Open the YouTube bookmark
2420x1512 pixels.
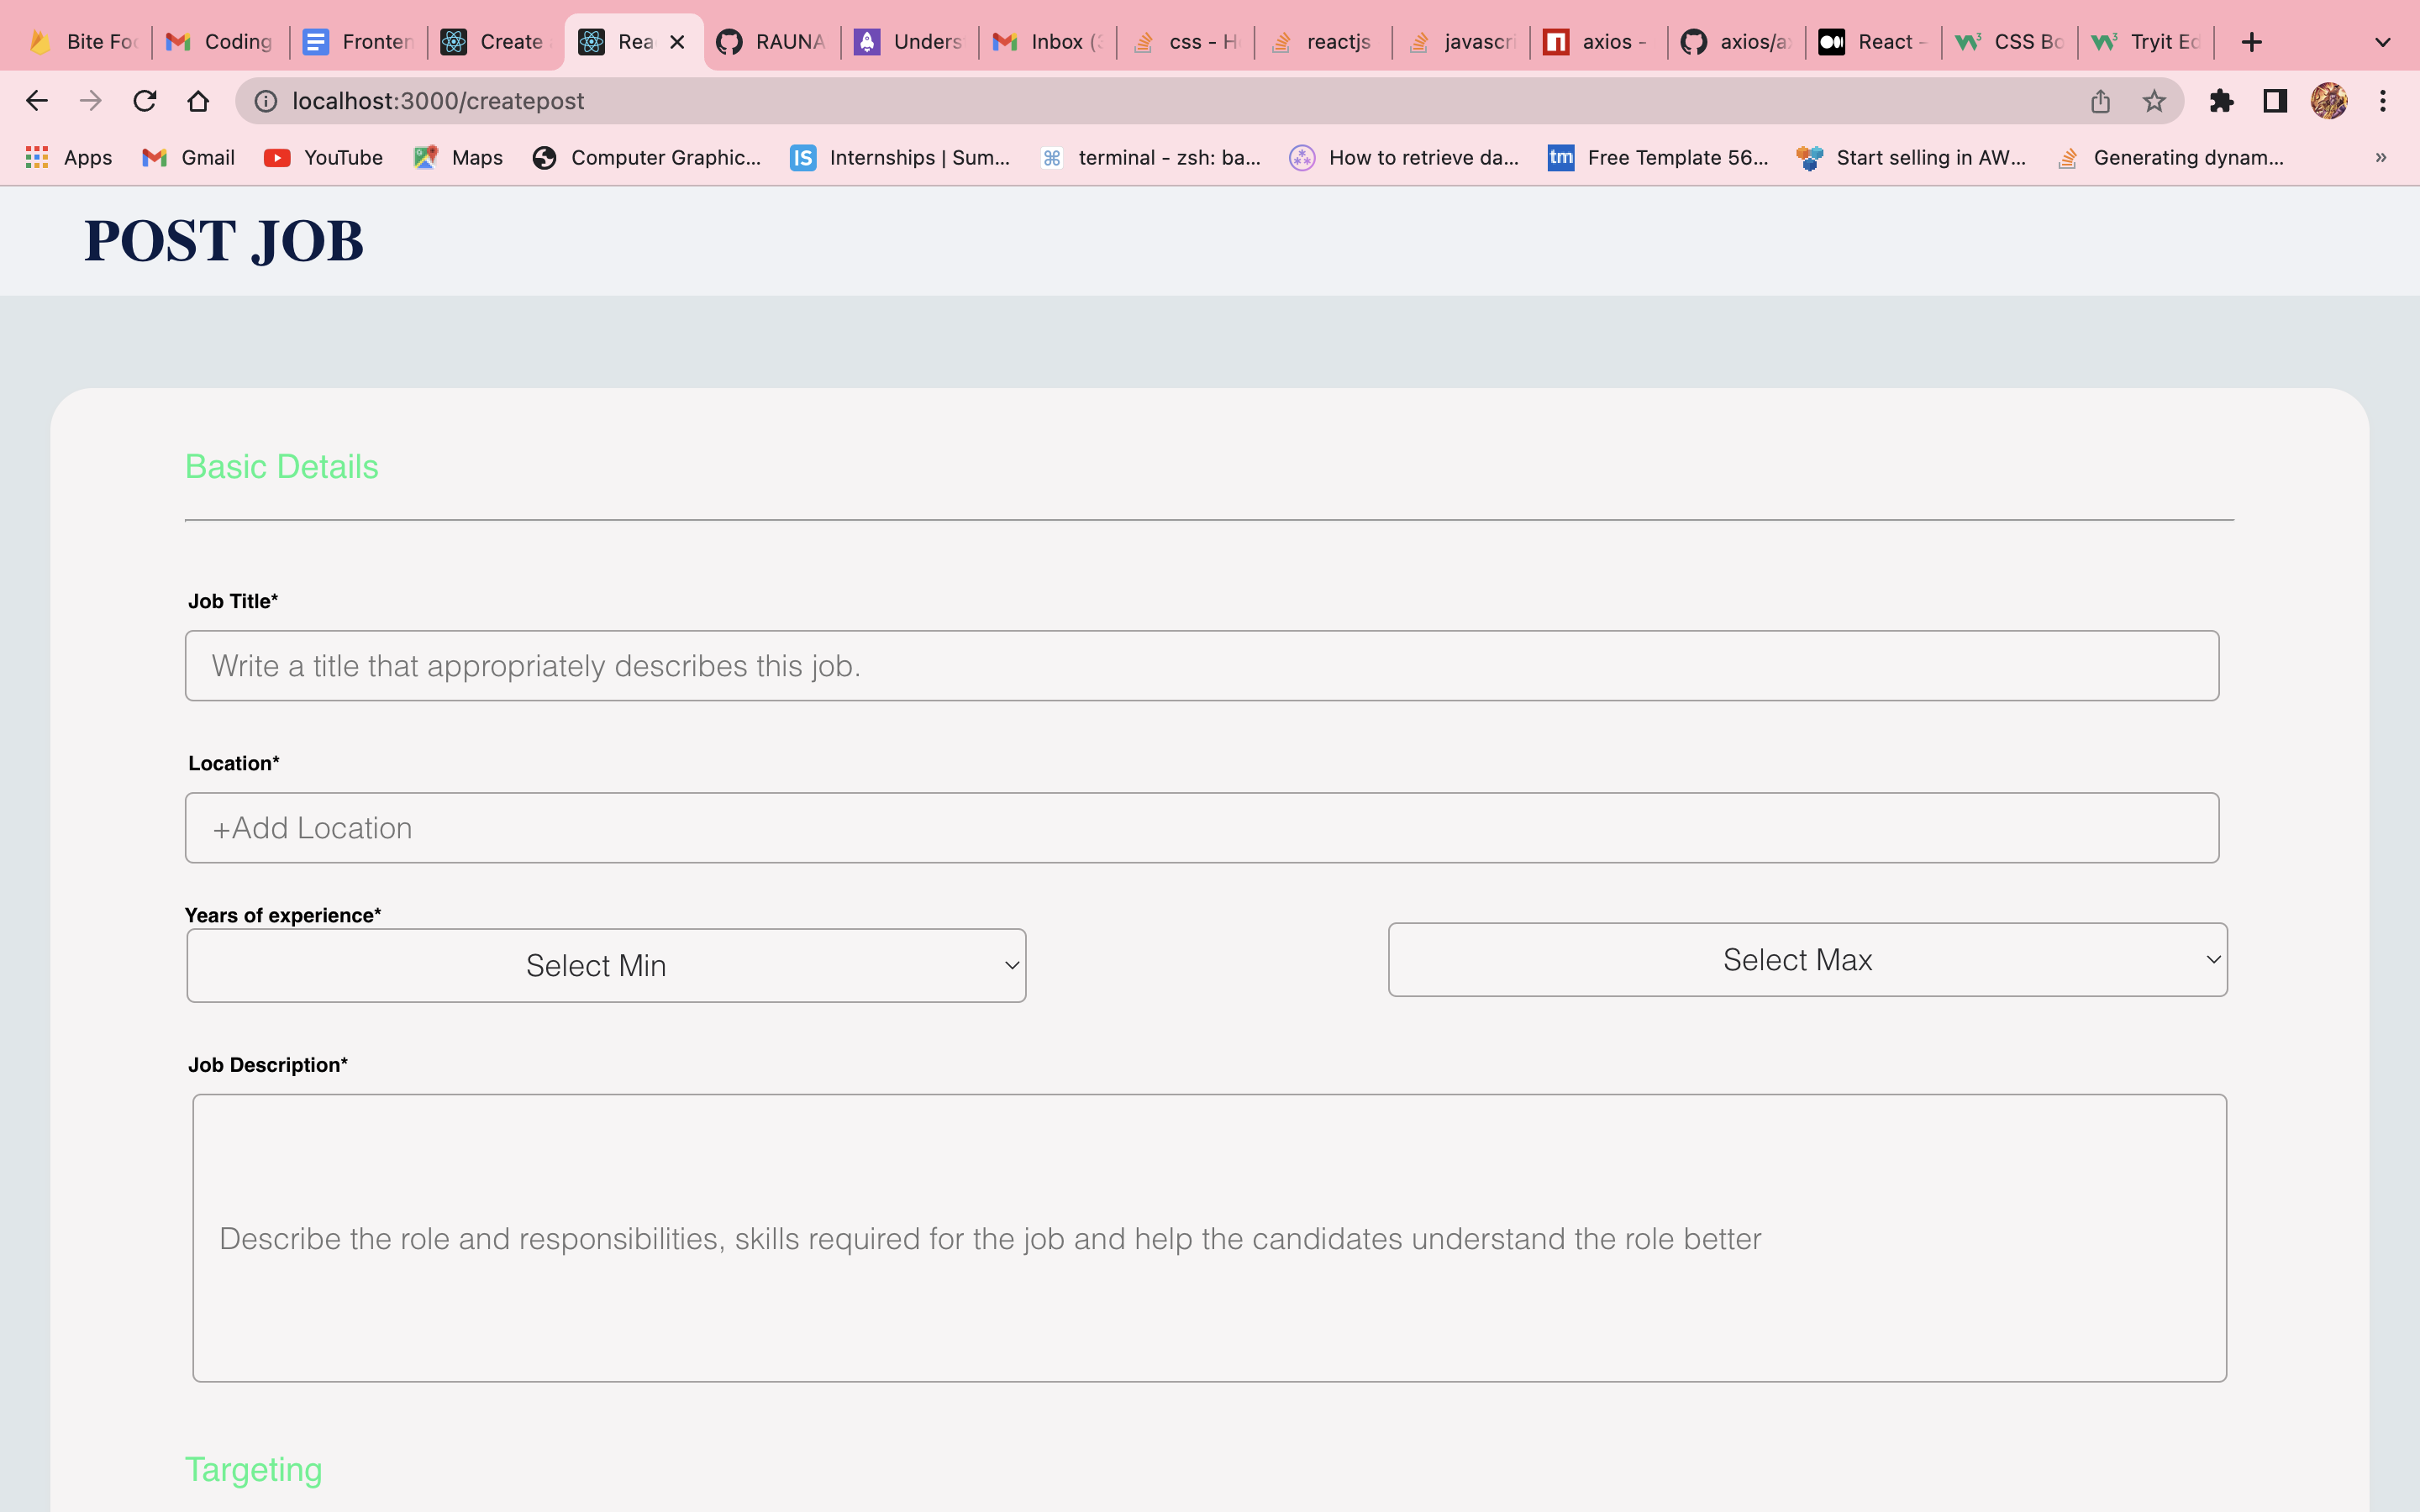click(x=322, y=157)
